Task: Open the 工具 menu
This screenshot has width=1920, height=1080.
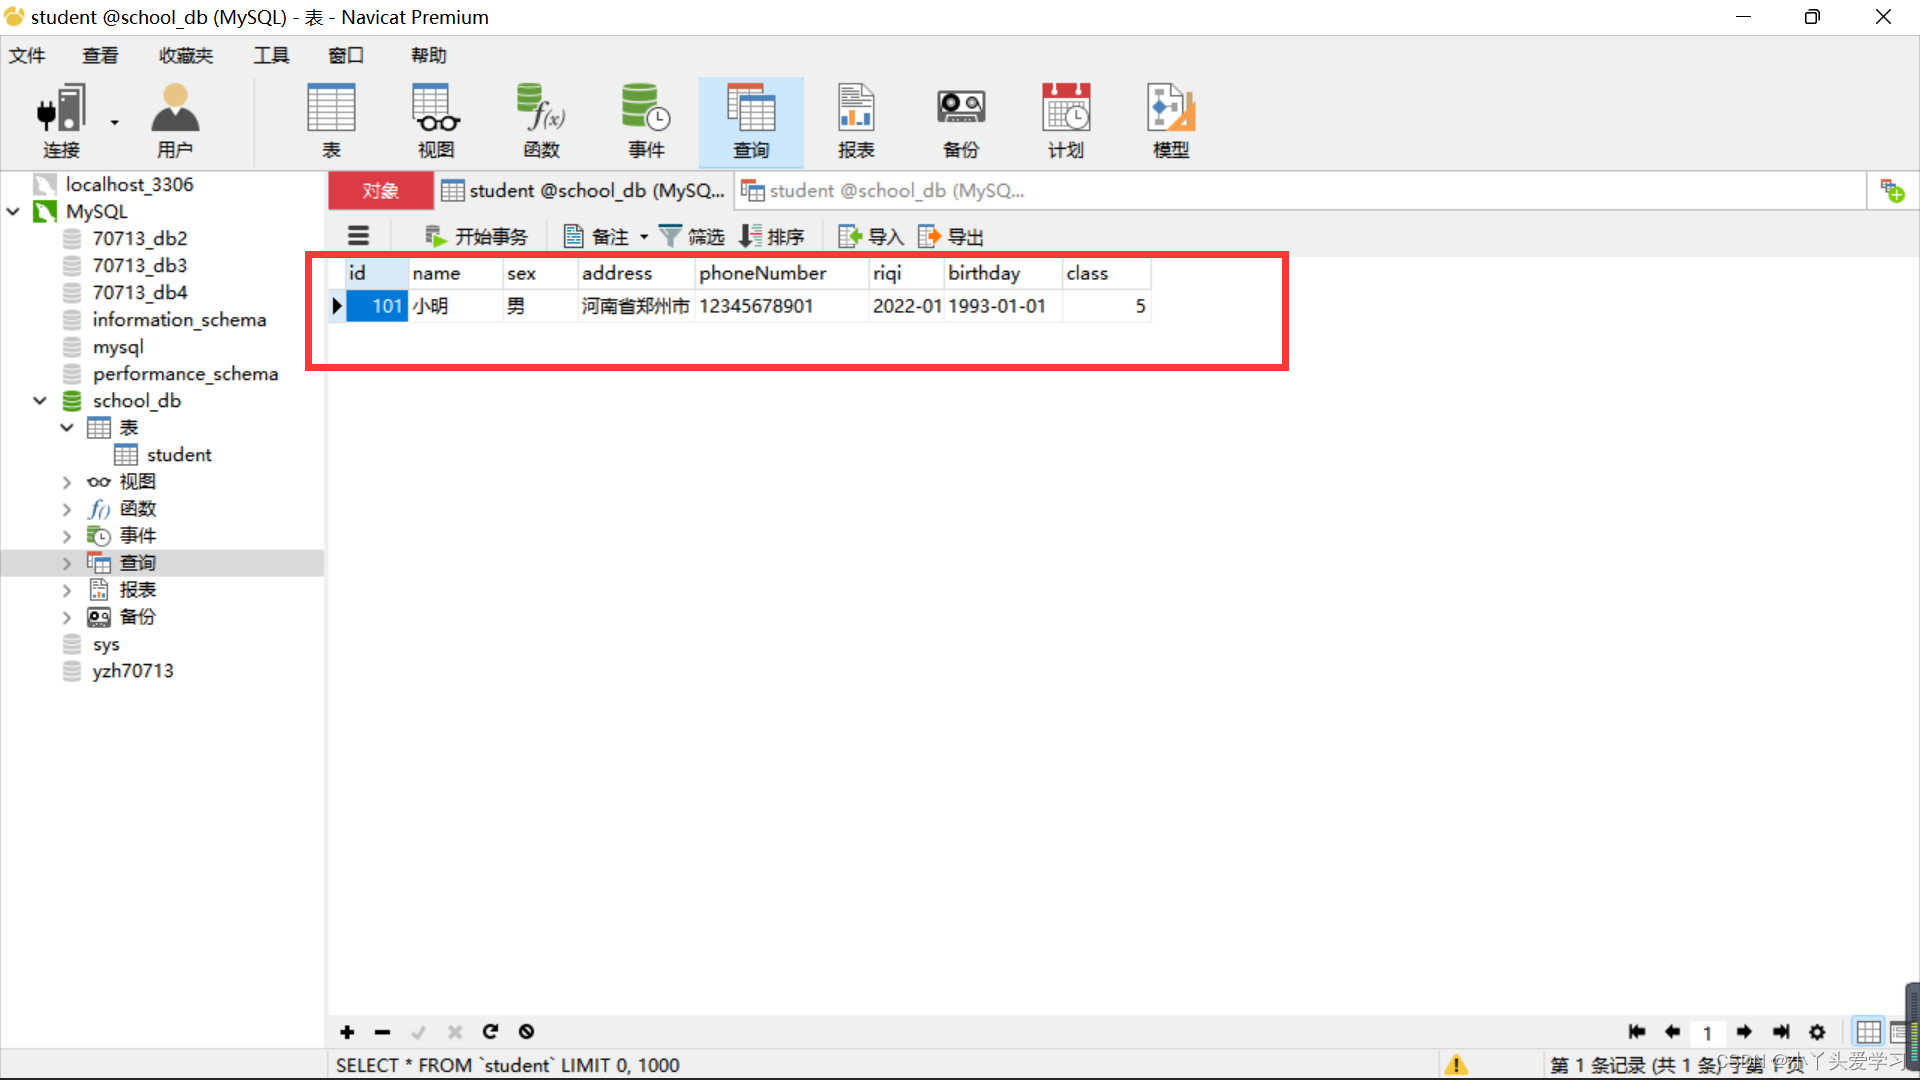Action: [271, 55]
